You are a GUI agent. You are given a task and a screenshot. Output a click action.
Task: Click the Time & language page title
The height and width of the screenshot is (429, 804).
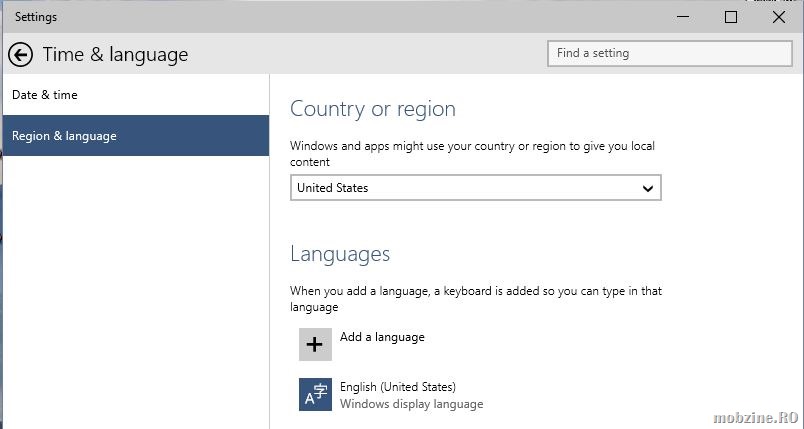pyautogui.click(x=115, y=54)
